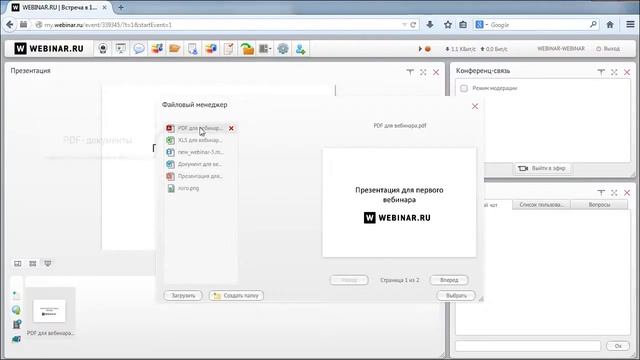Reload the page with the refresh icon

413,24
